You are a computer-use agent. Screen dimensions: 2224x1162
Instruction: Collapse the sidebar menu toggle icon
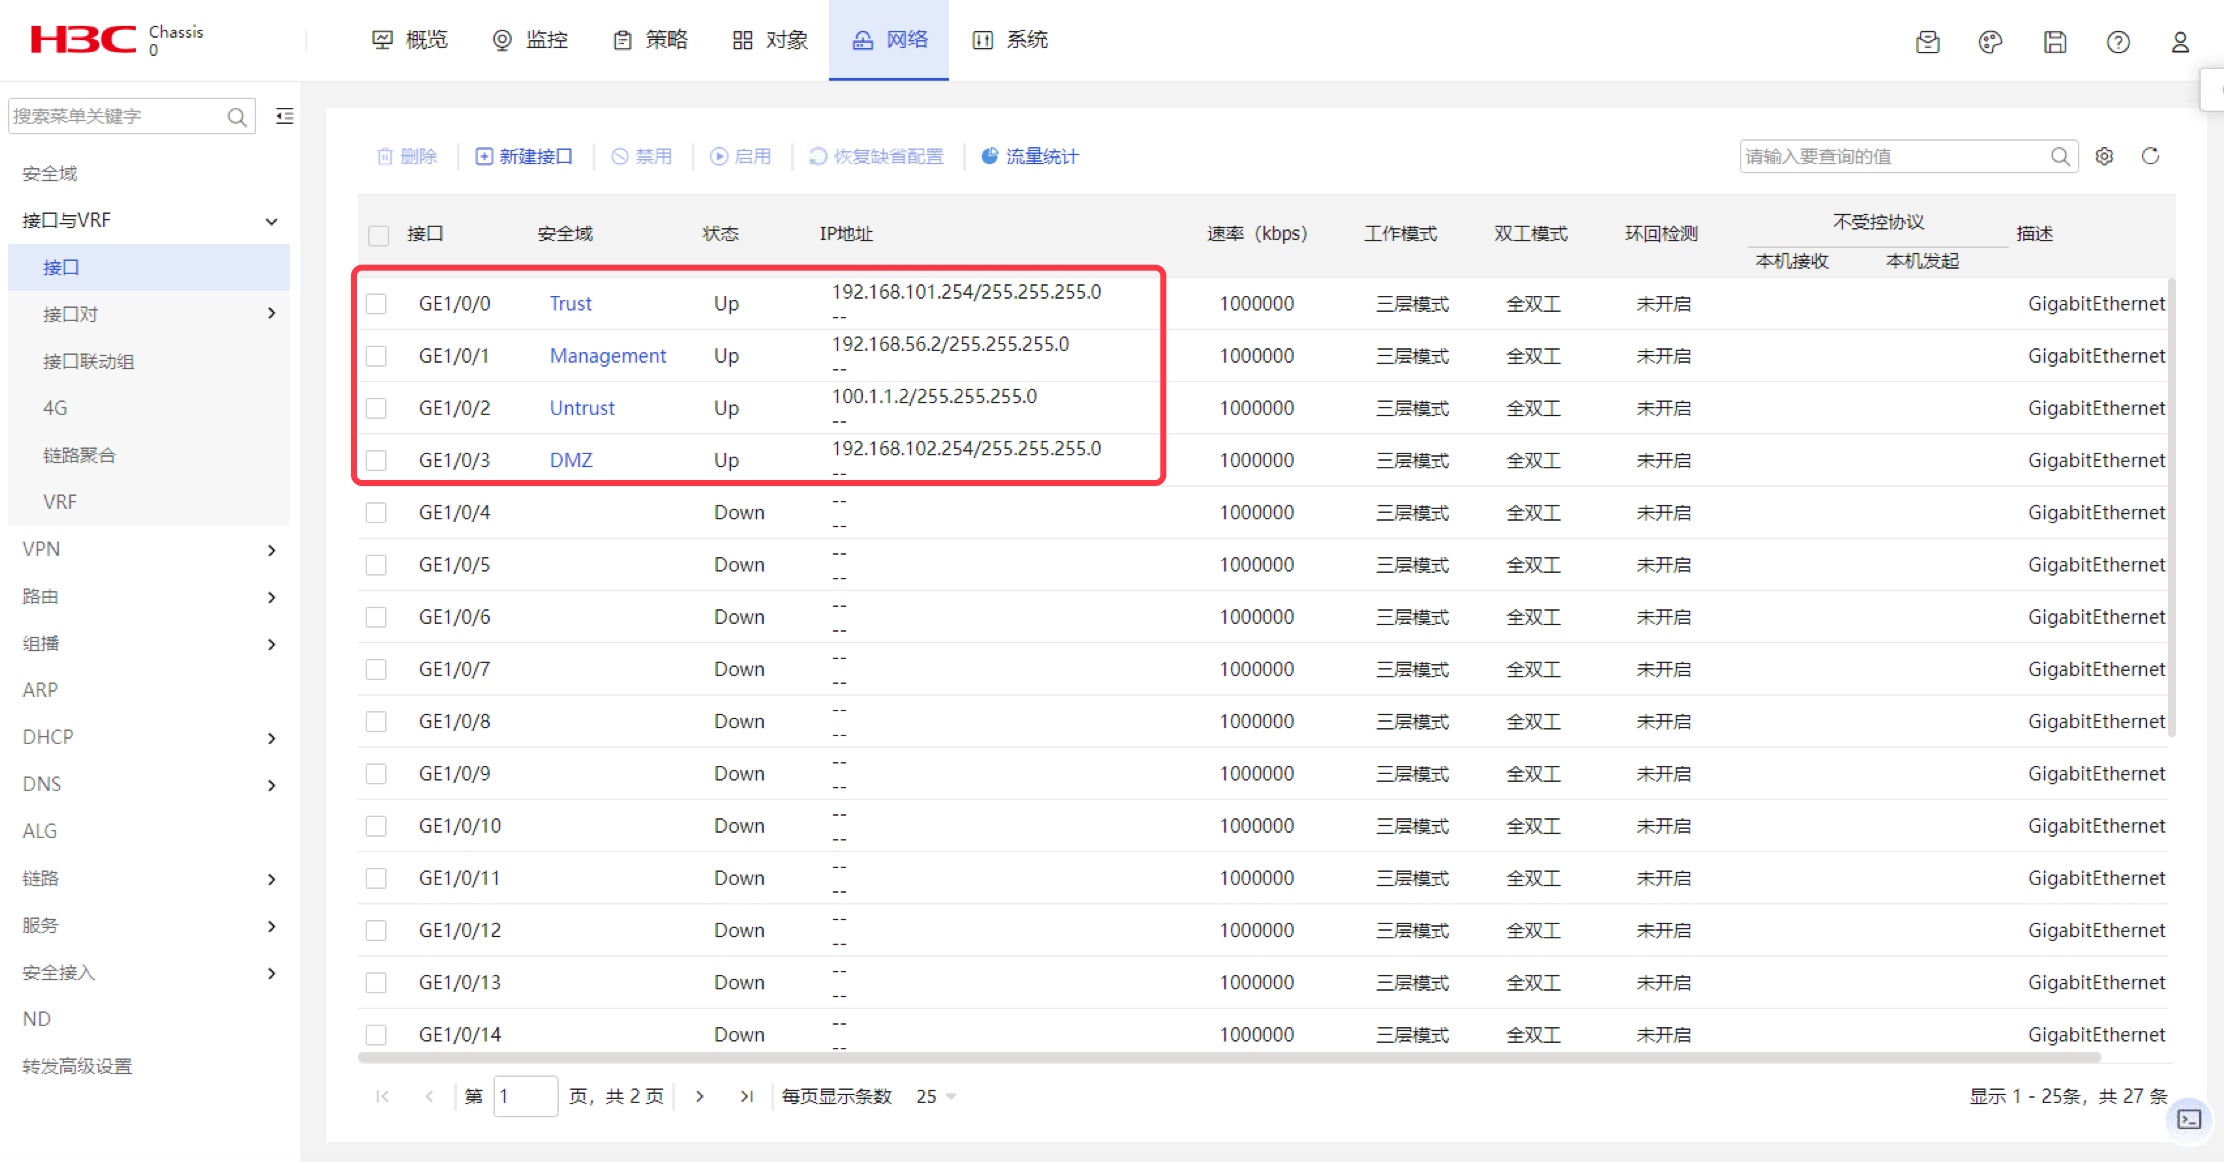click(285, 116)
